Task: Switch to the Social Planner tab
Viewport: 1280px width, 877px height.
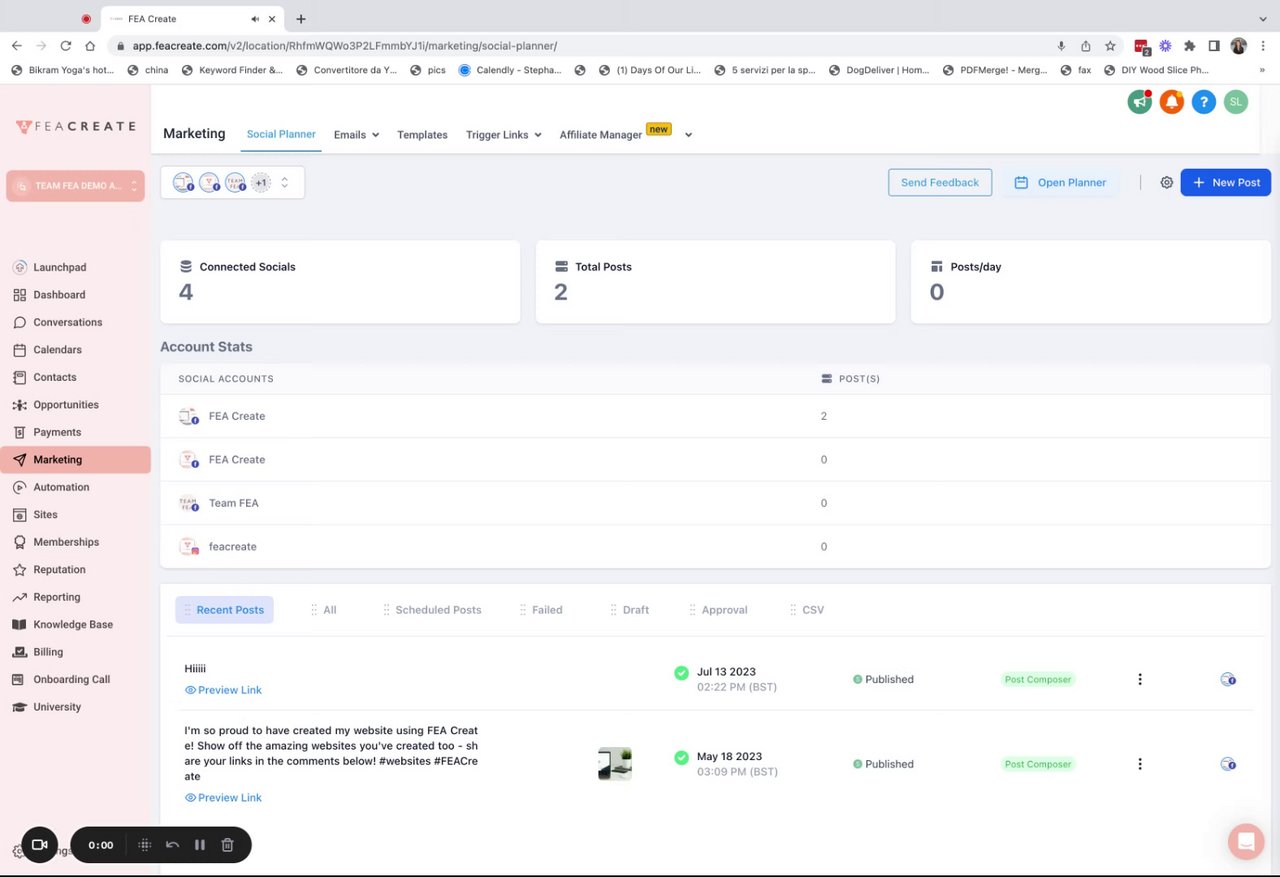Action: click(281, 134)
